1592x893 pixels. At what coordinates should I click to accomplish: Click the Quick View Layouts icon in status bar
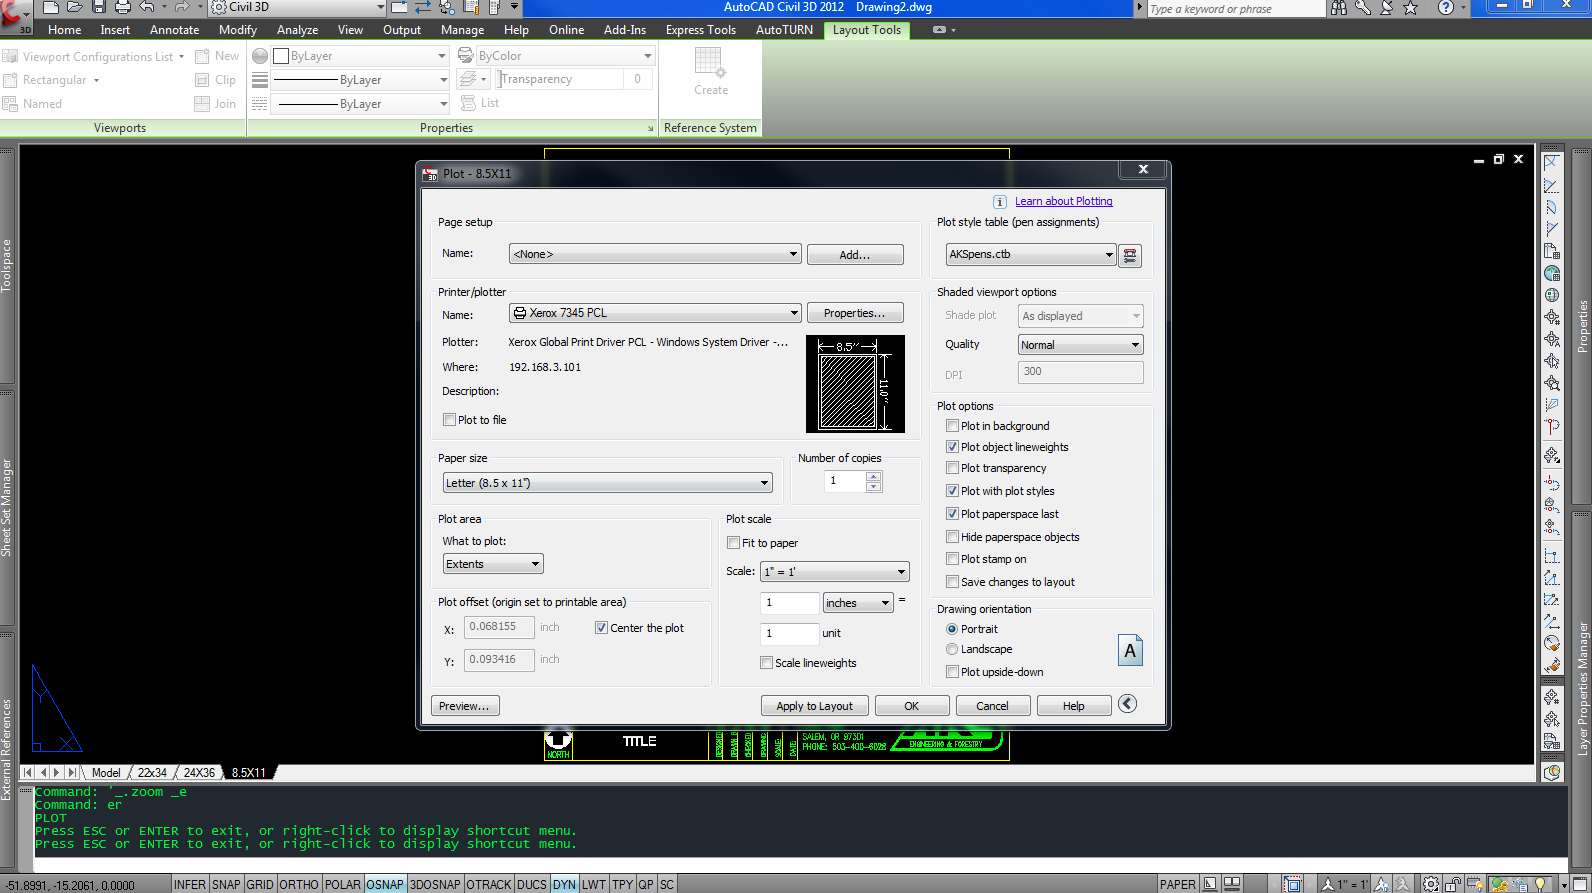click(1210, 884)
